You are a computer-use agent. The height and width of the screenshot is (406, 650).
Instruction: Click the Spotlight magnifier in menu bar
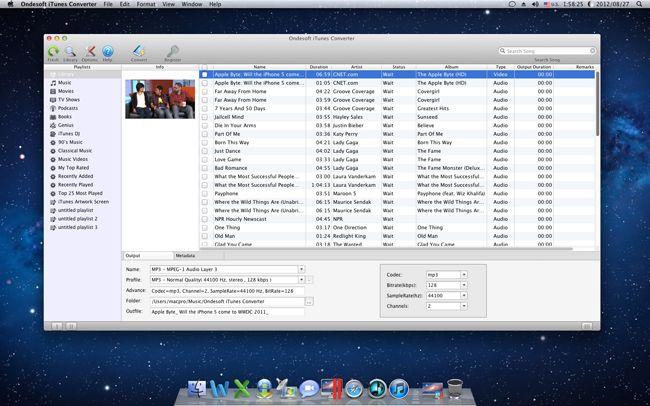640,4
